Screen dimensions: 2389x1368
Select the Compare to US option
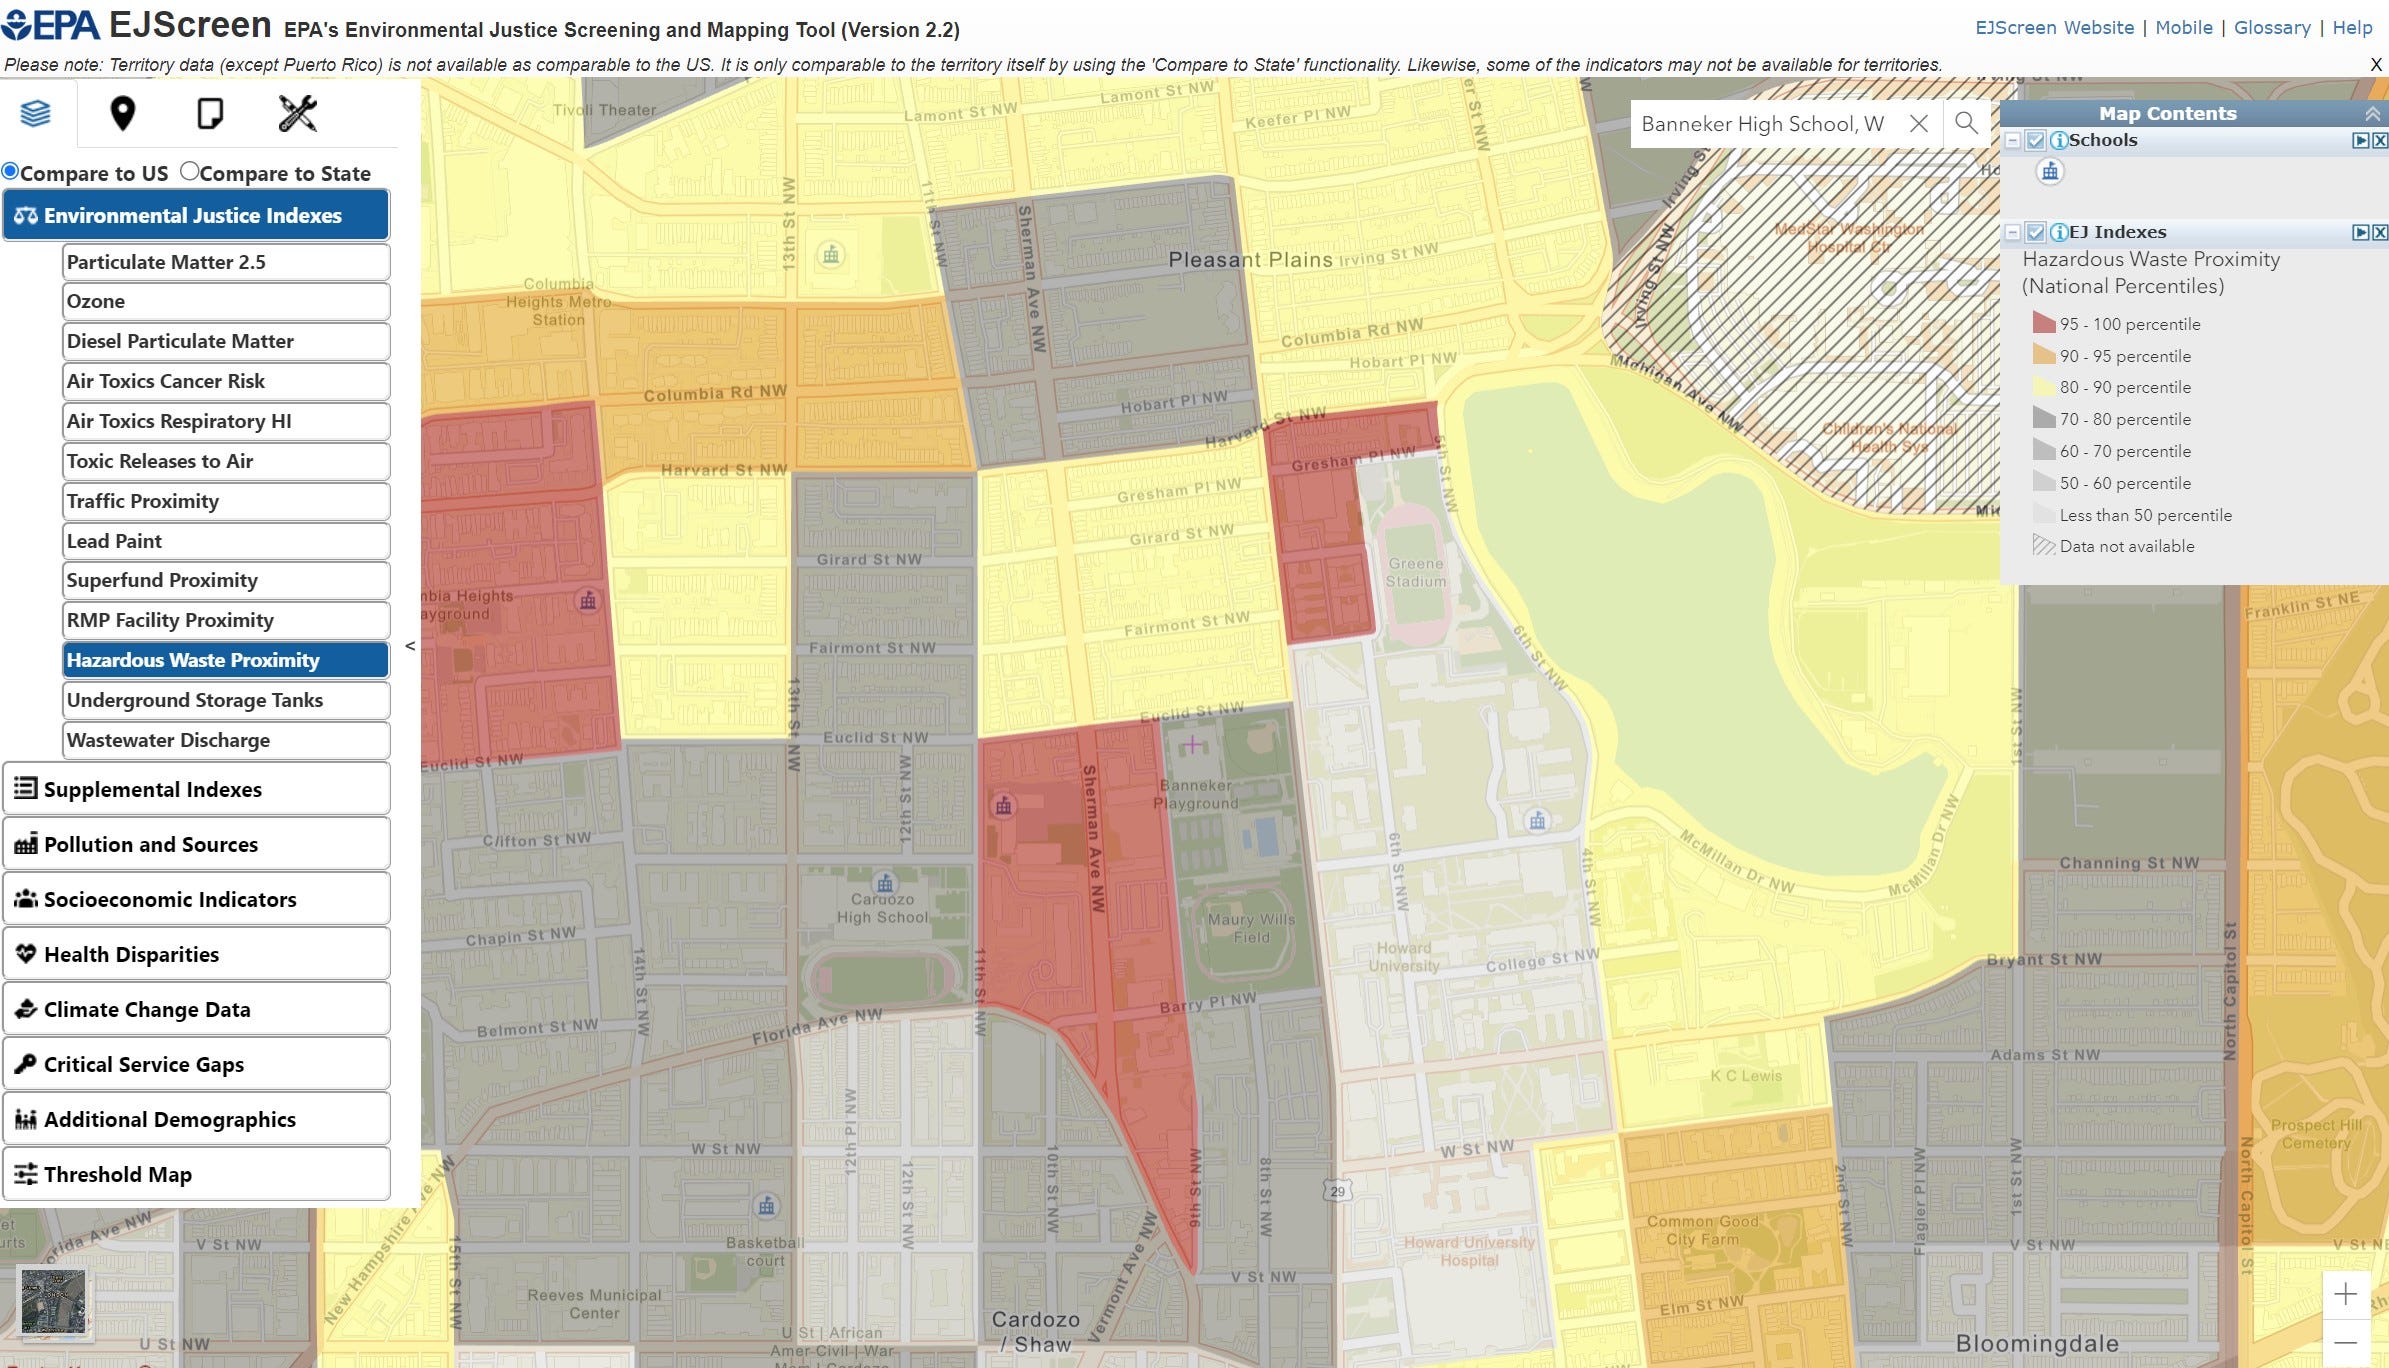pos(10,171)
